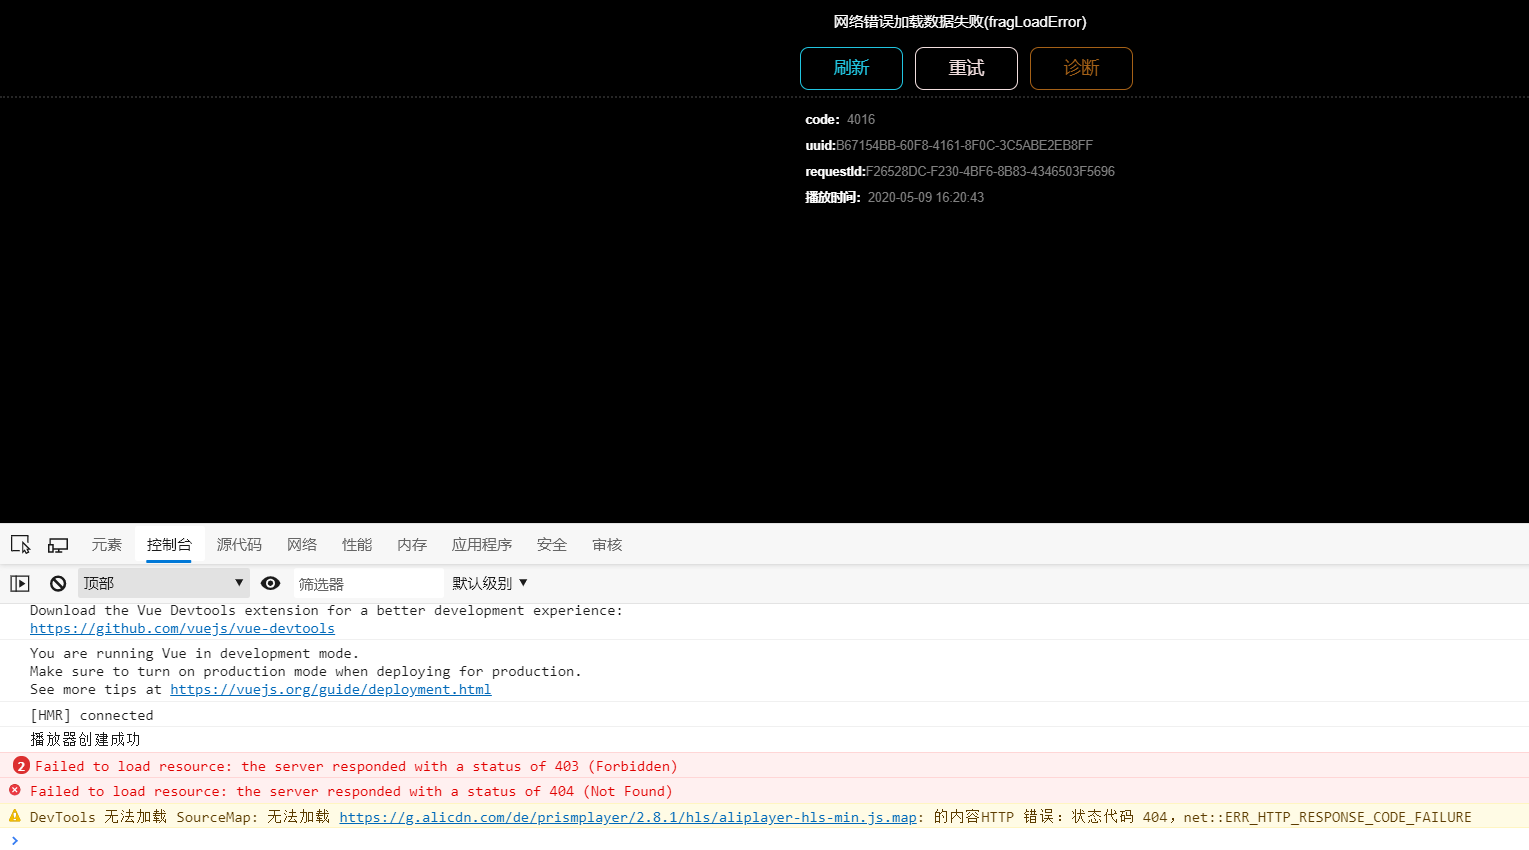Click the 'You are running Vue in development mode' line
Viewport: 1529px width, 850px height.
[194, 653]
